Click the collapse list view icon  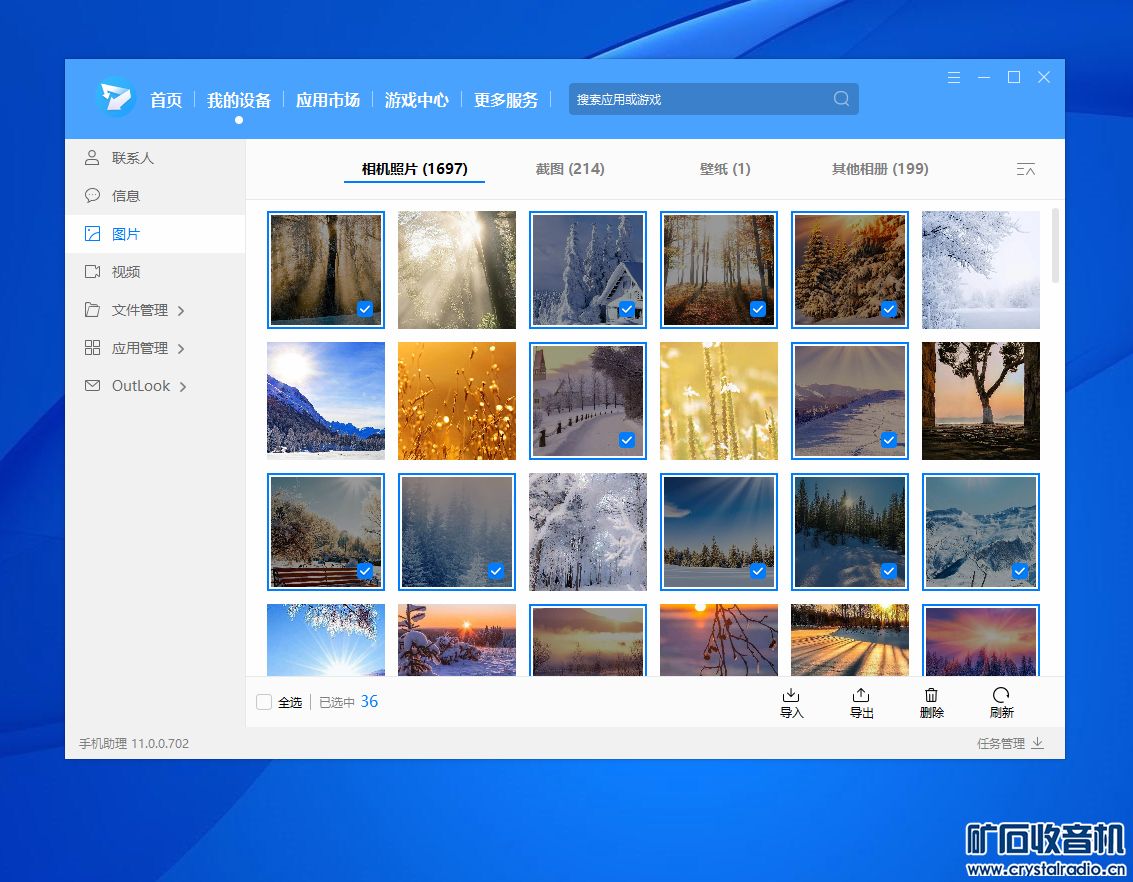(1025, 169)
